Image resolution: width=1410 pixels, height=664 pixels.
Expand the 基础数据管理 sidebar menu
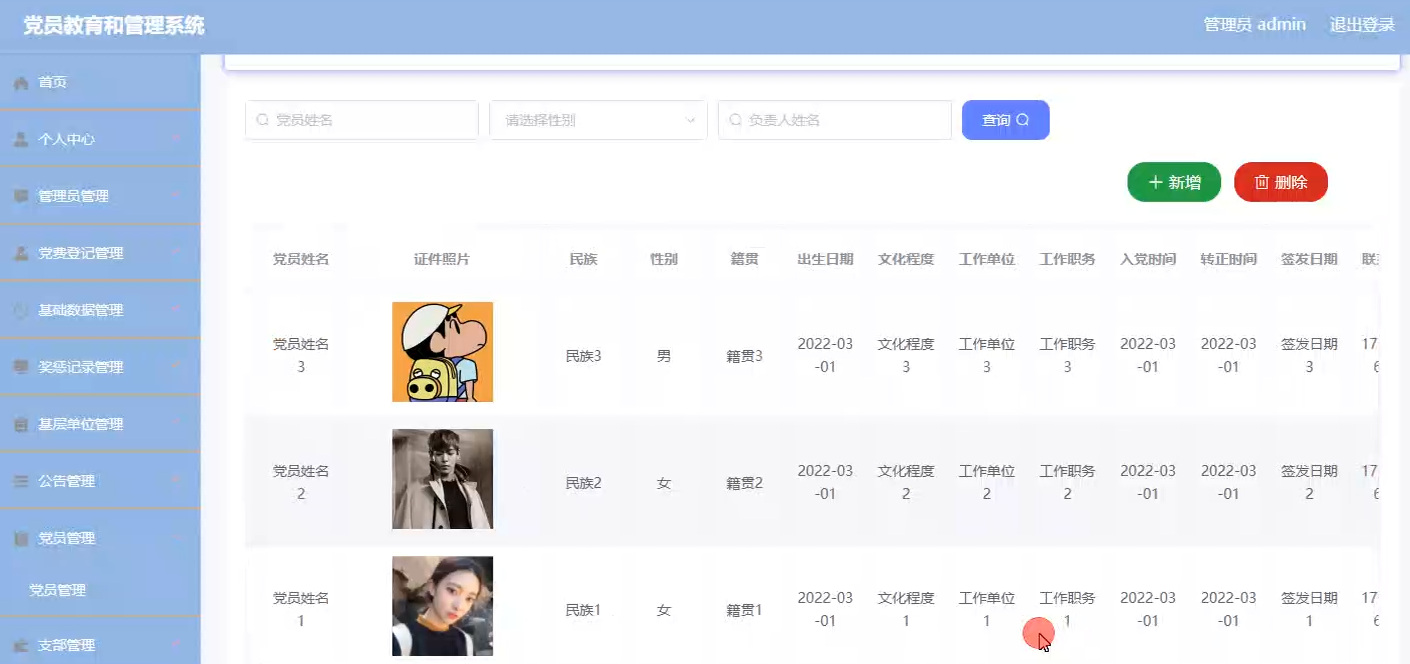click(x=80, y=311)
